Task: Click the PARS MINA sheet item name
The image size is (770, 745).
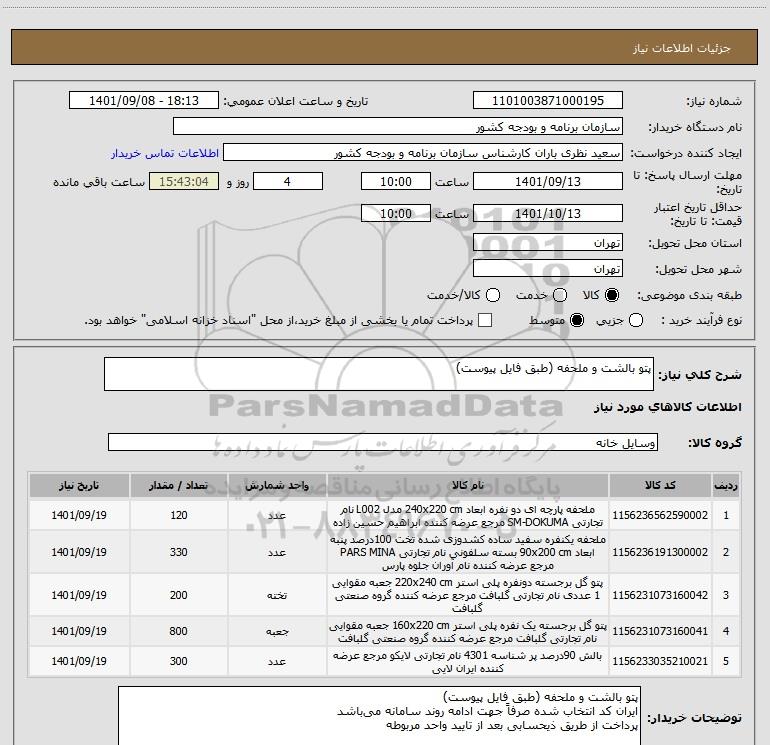Action: 468,552
